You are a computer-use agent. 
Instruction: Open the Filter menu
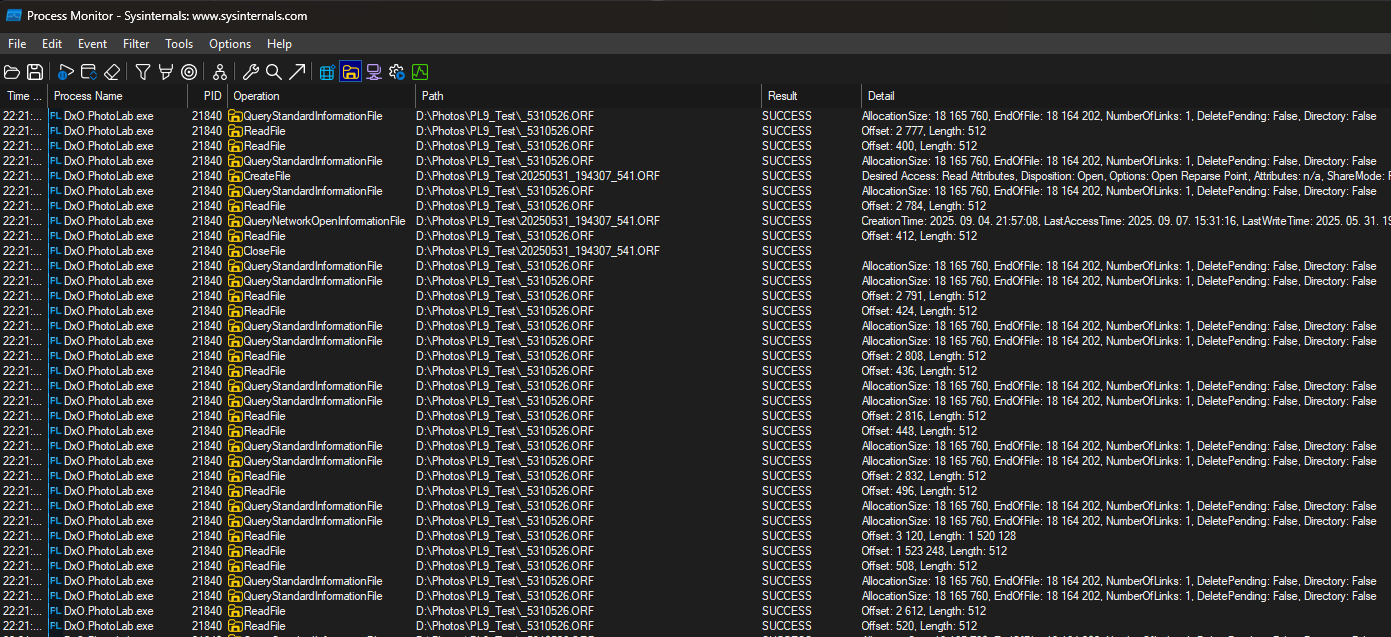136,44
